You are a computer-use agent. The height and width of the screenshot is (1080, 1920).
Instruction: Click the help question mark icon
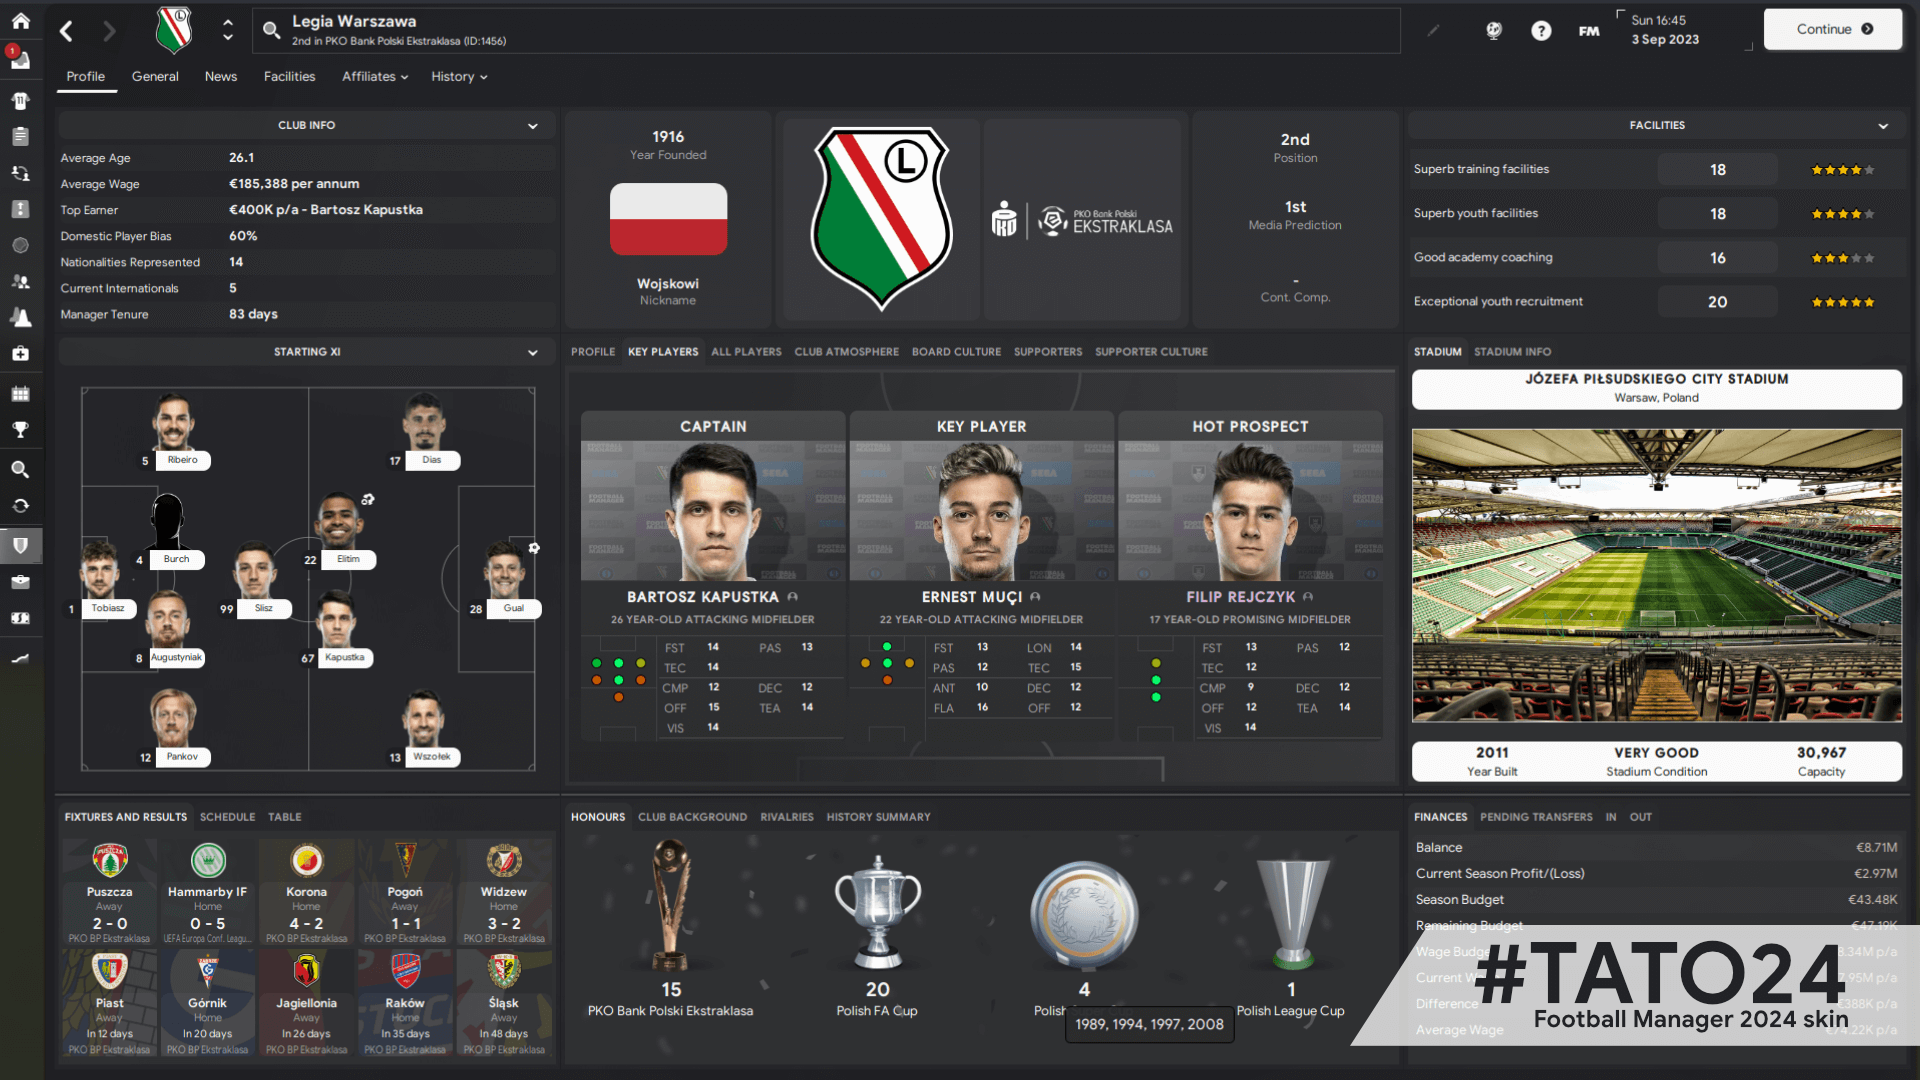click(1541, 31)
